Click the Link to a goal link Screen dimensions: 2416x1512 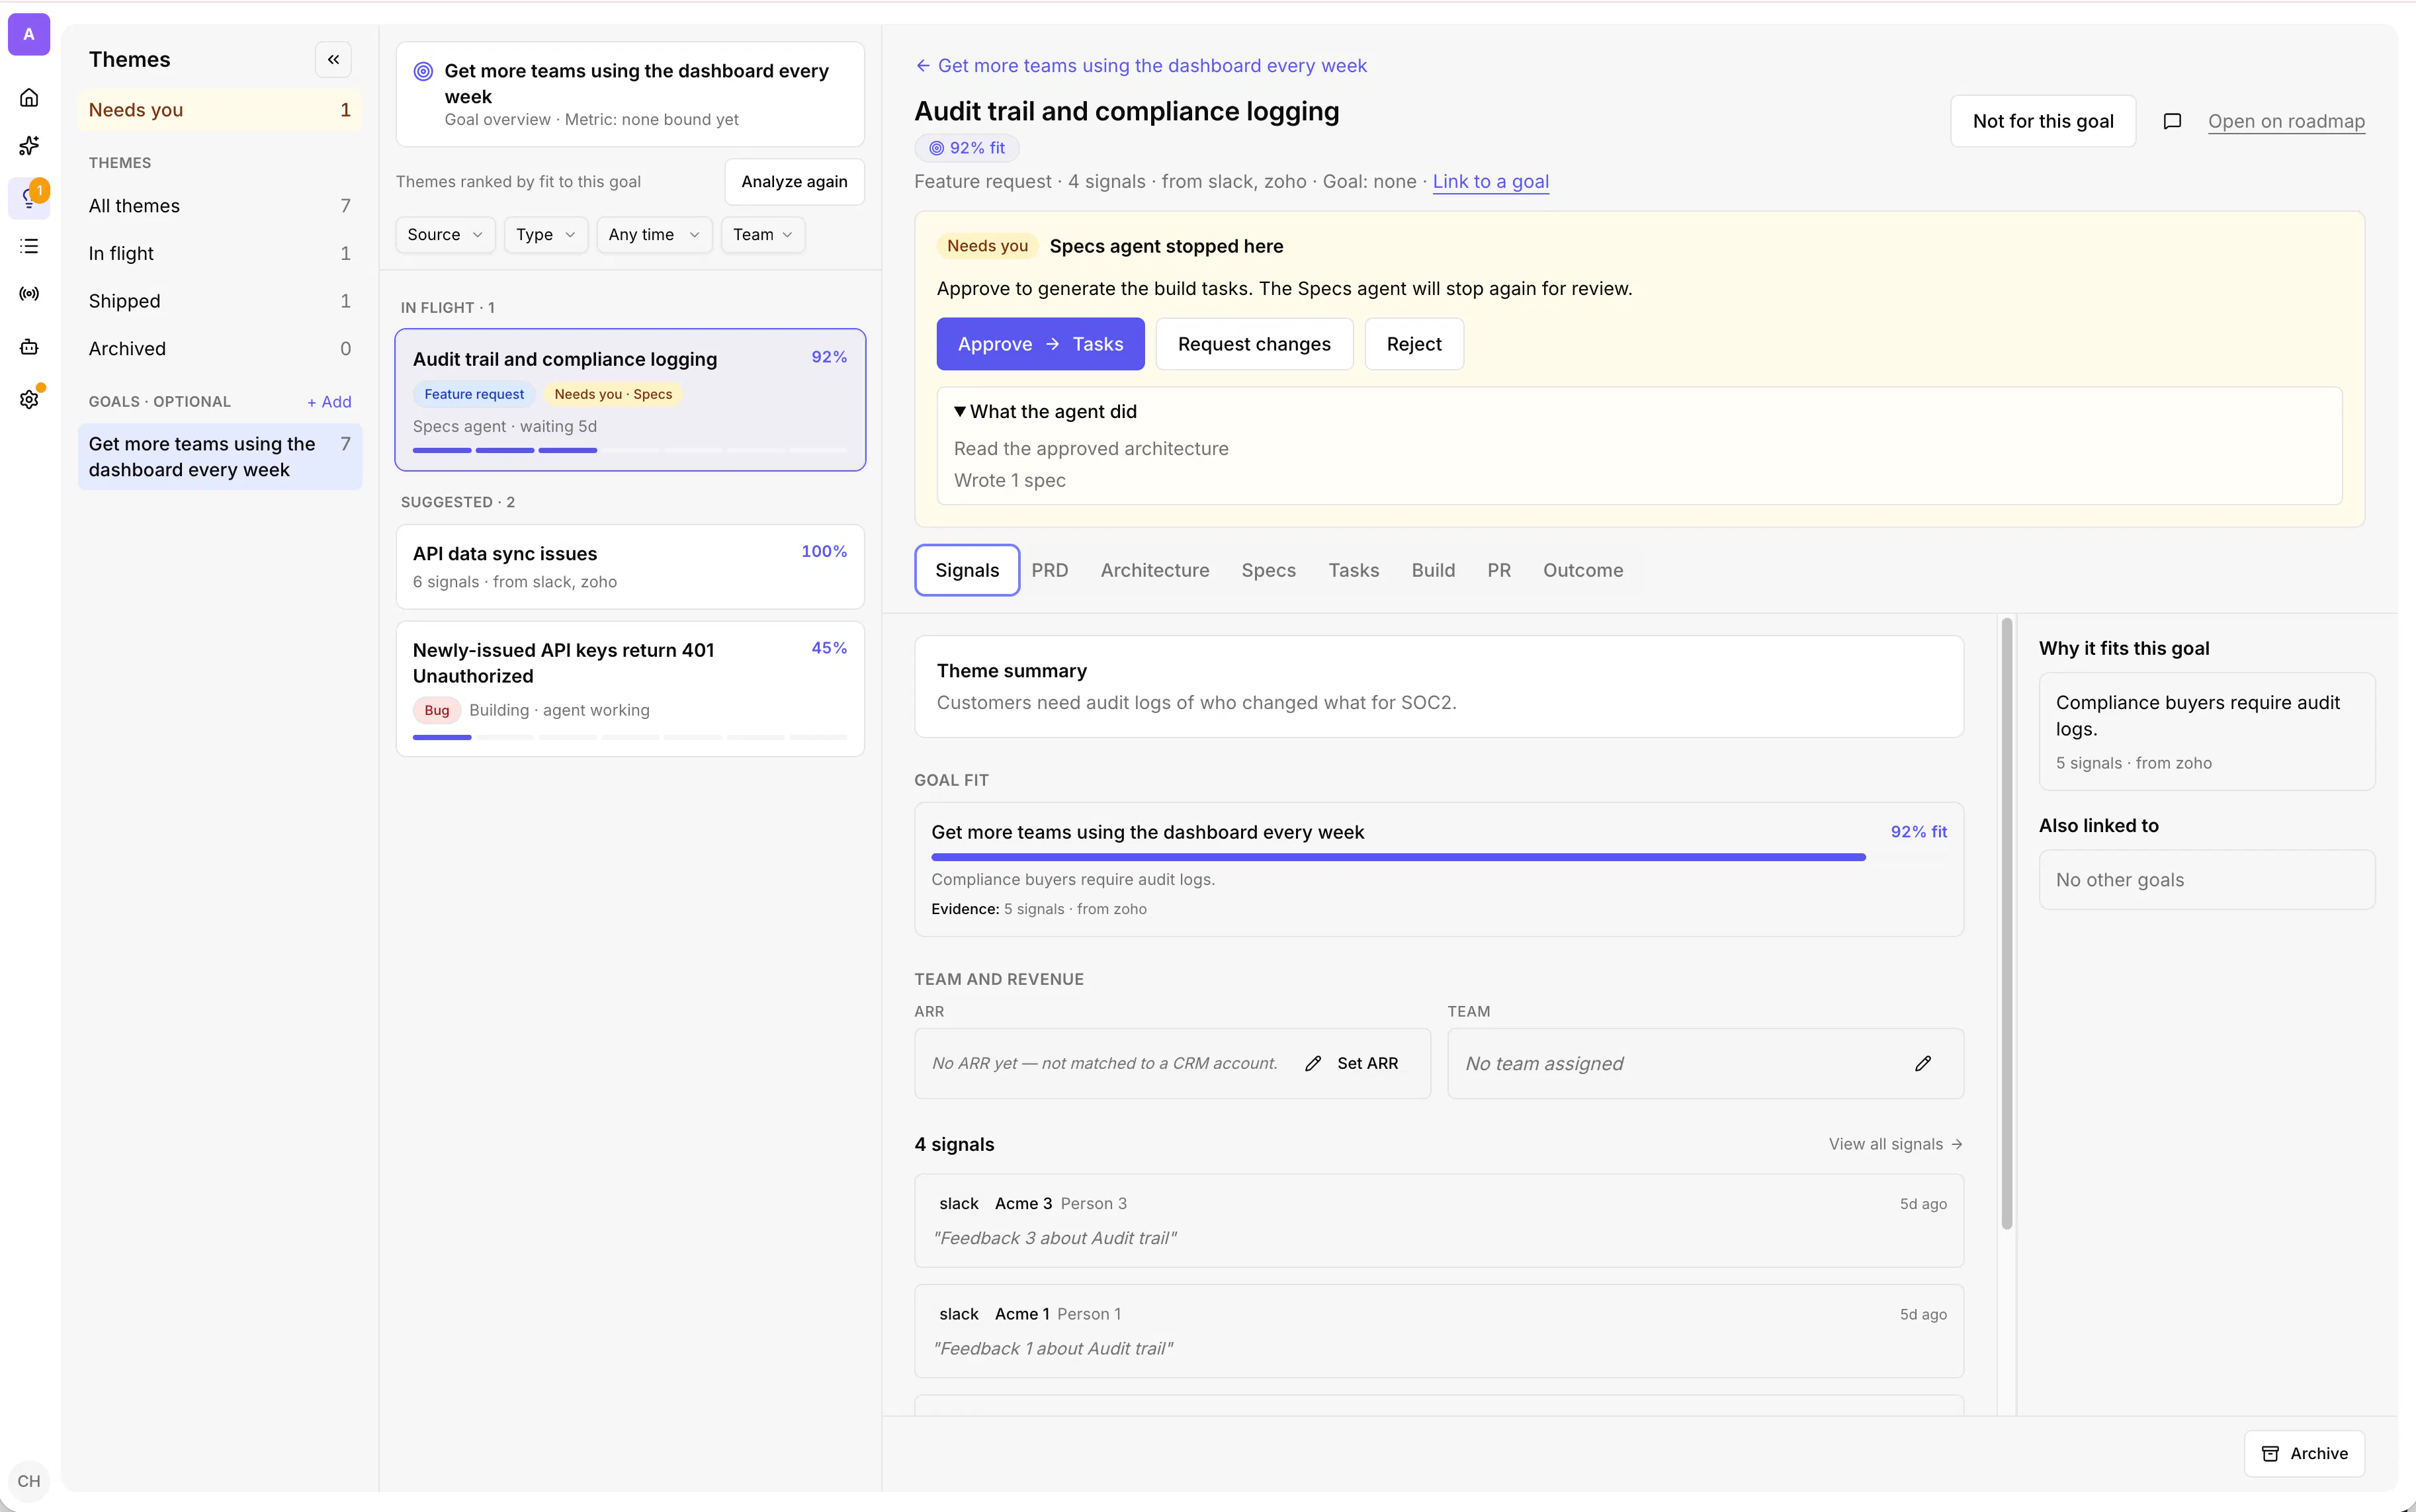[x=1490, y=181]
